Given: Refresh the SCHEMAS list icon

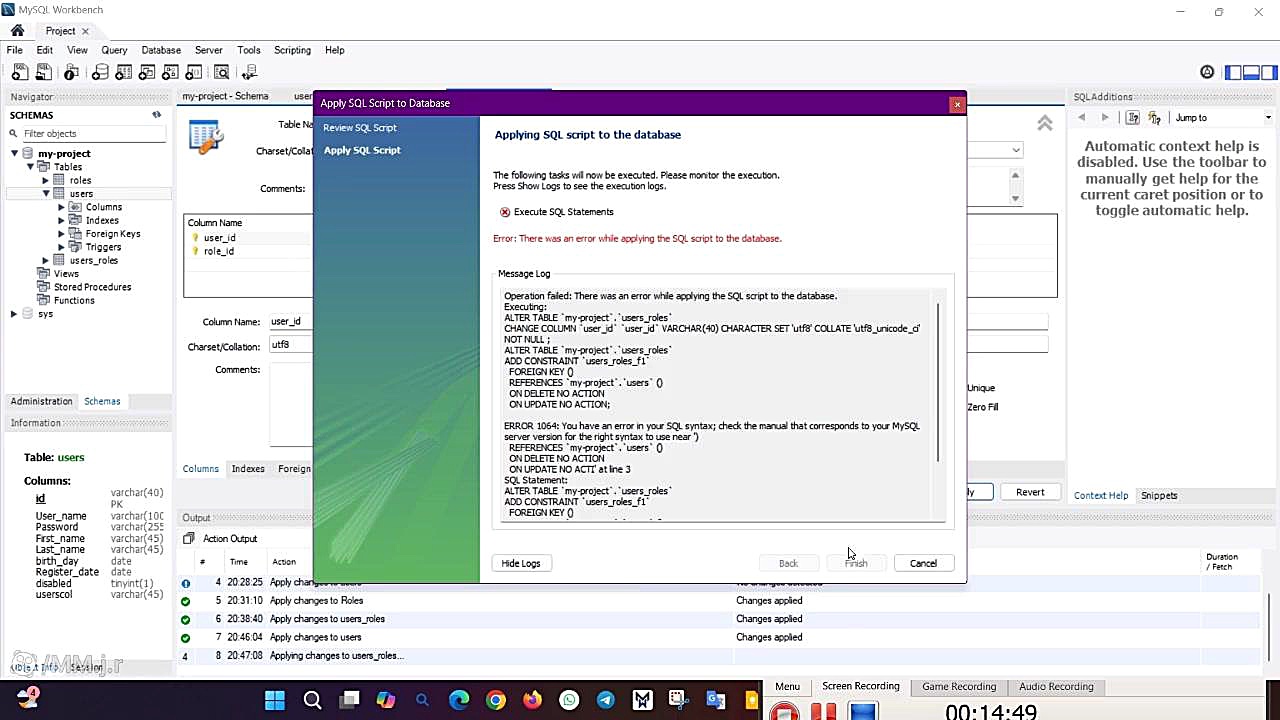Looking at the screenshot, I should (156, 115).
